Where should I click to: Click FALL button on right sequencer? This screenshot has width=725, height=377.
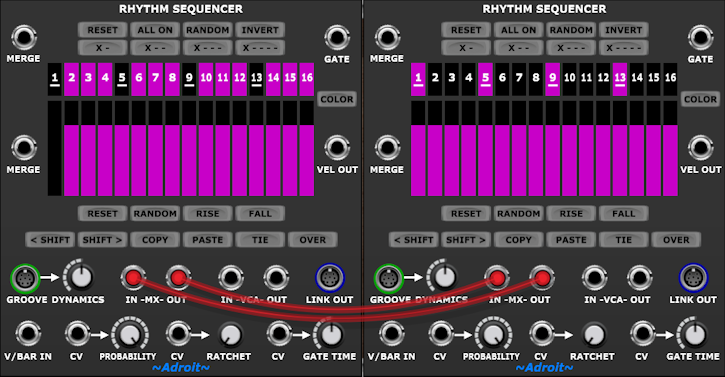point(623,214)
